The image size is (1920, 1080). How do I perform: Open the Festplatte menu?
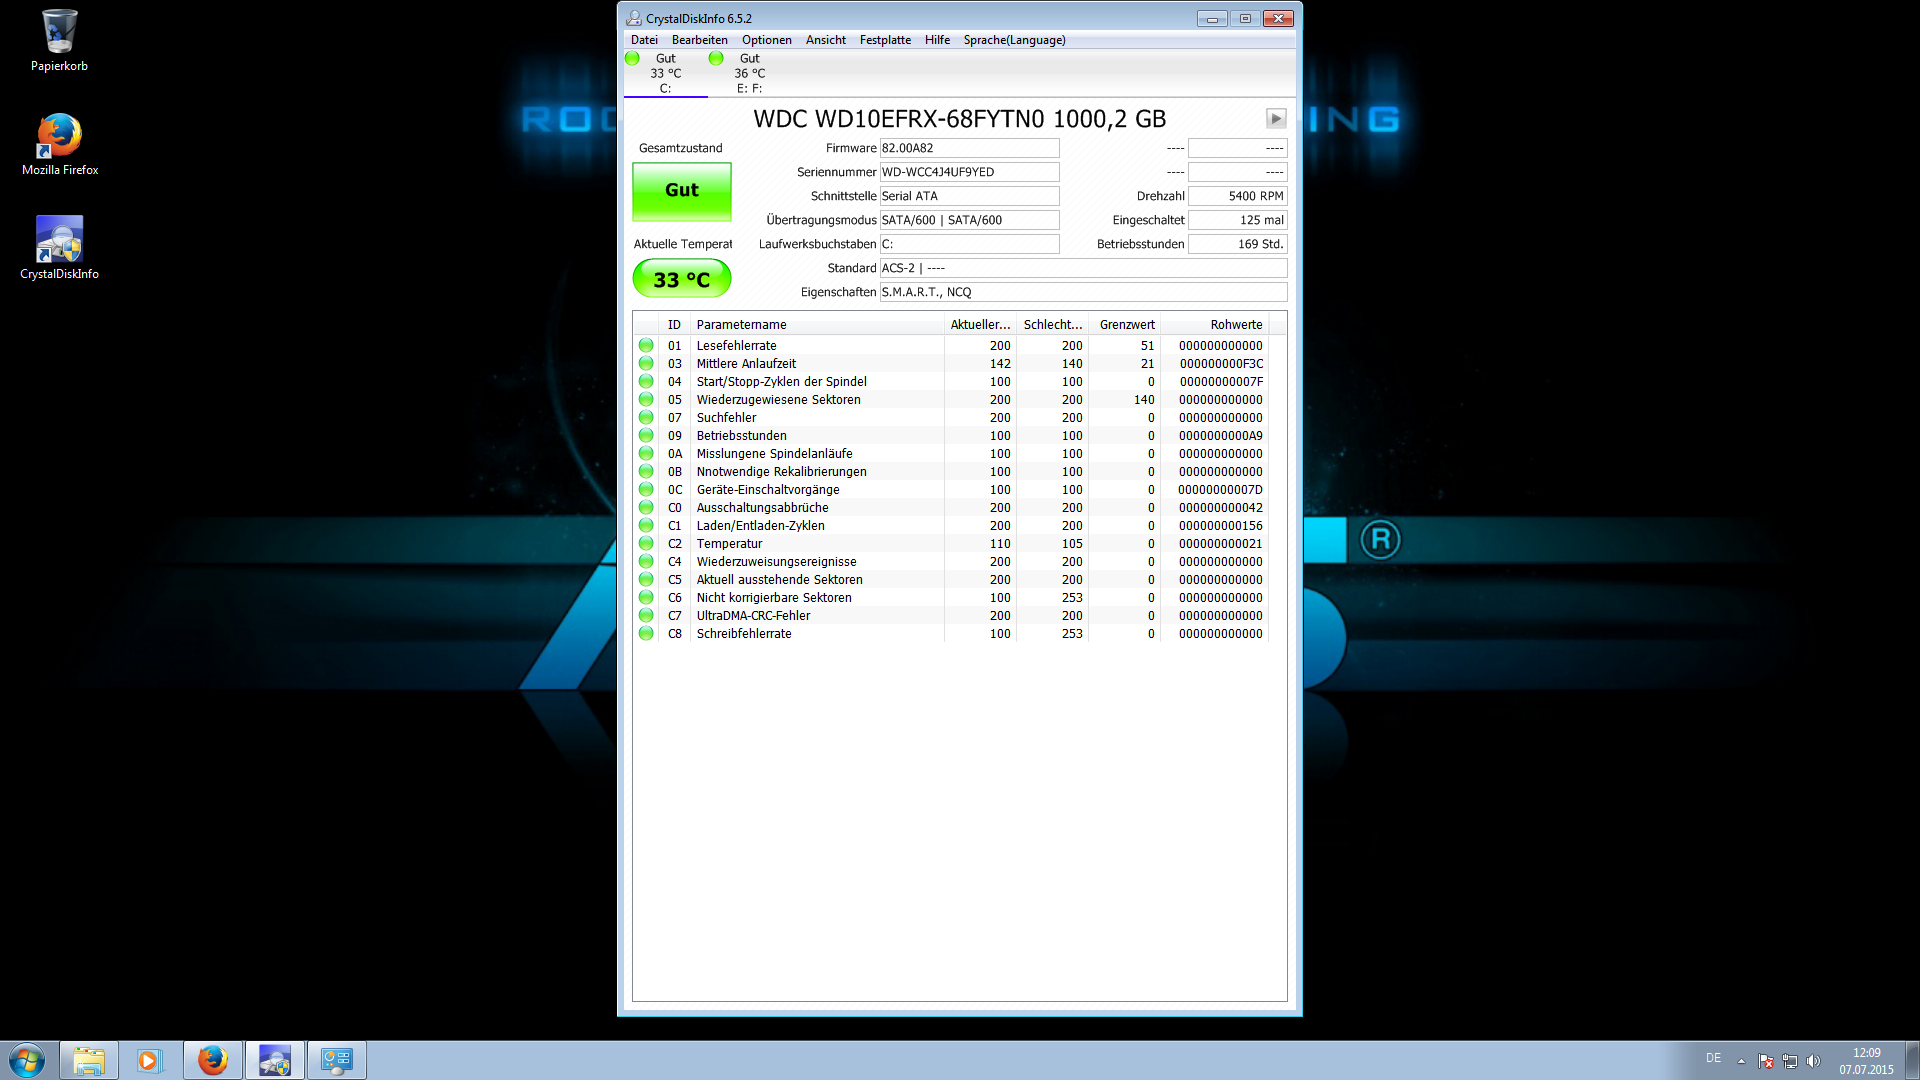[x=885, y=40]
